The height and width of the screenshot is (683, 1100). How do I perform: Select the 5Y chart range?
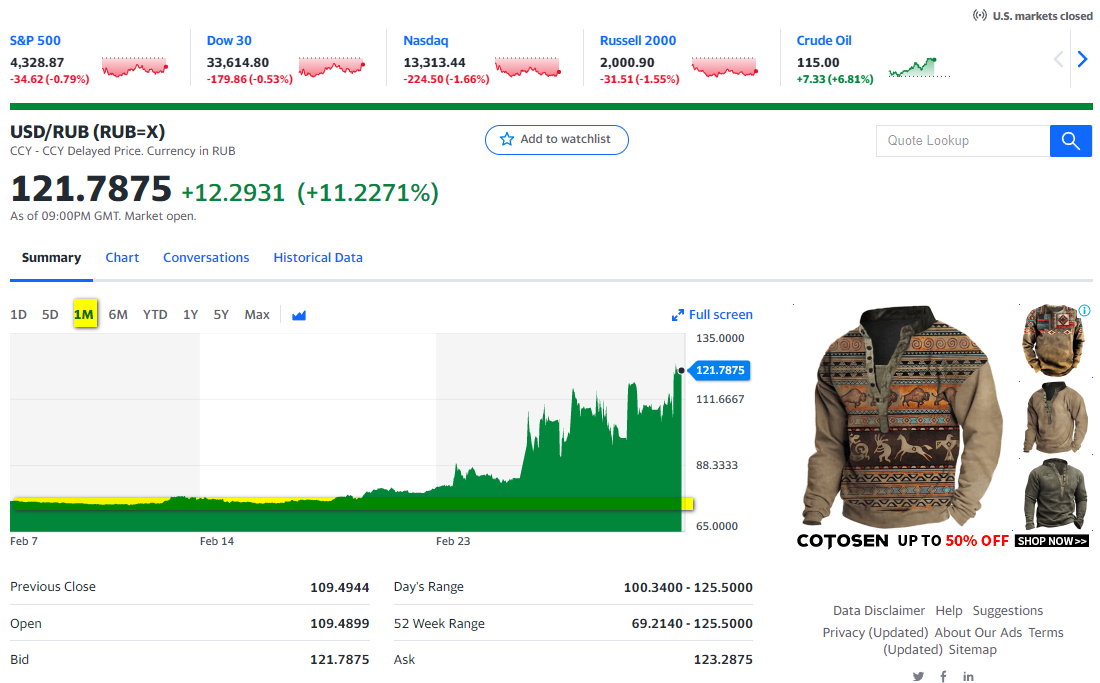pos(221,315)
